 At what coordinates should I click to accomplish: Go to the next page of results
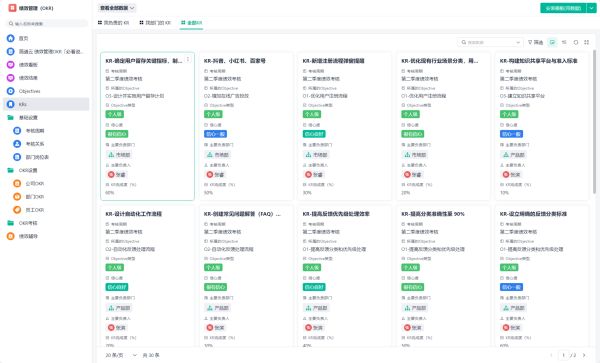pyautogui.click(x=584, y=355)
